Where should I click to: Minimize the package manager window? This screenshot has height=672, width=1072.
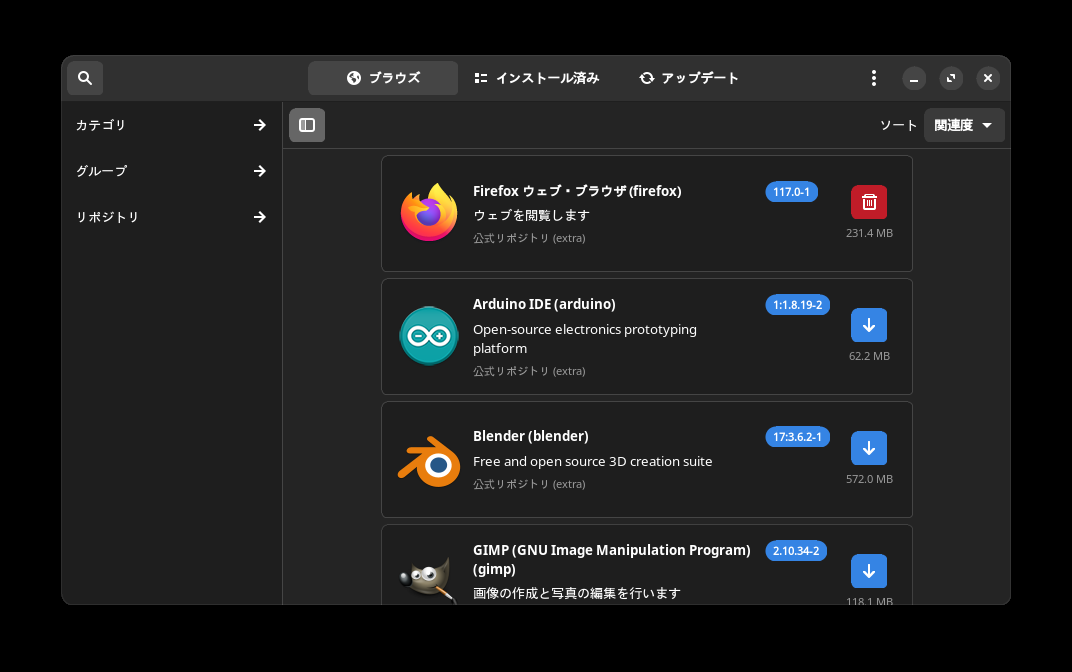(x=914, y=78)
